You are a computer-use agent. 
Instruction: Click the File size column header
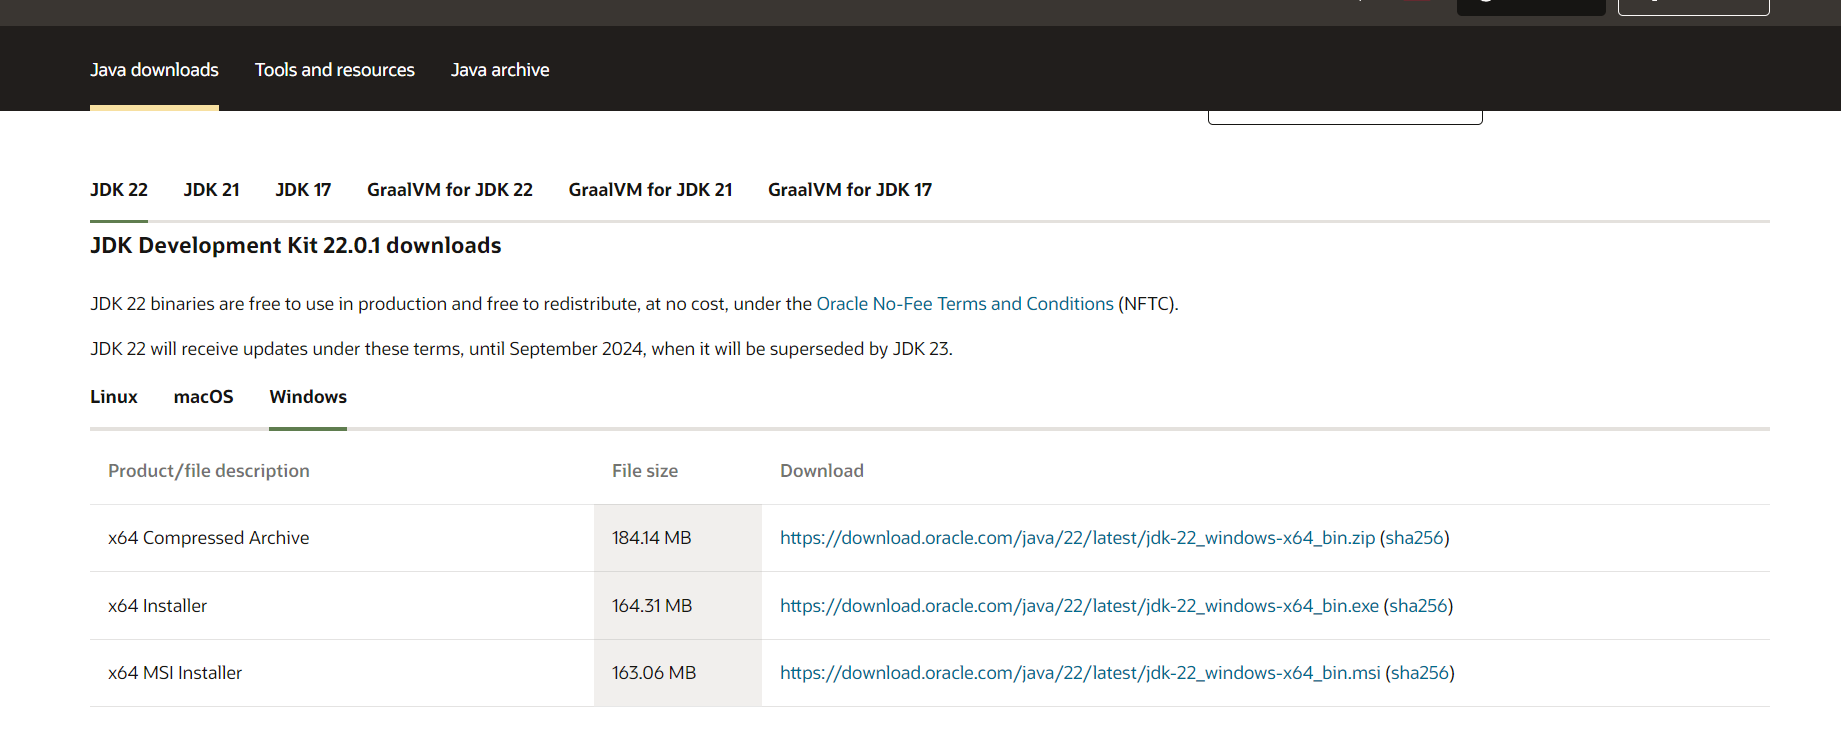(x=645, y=471)
